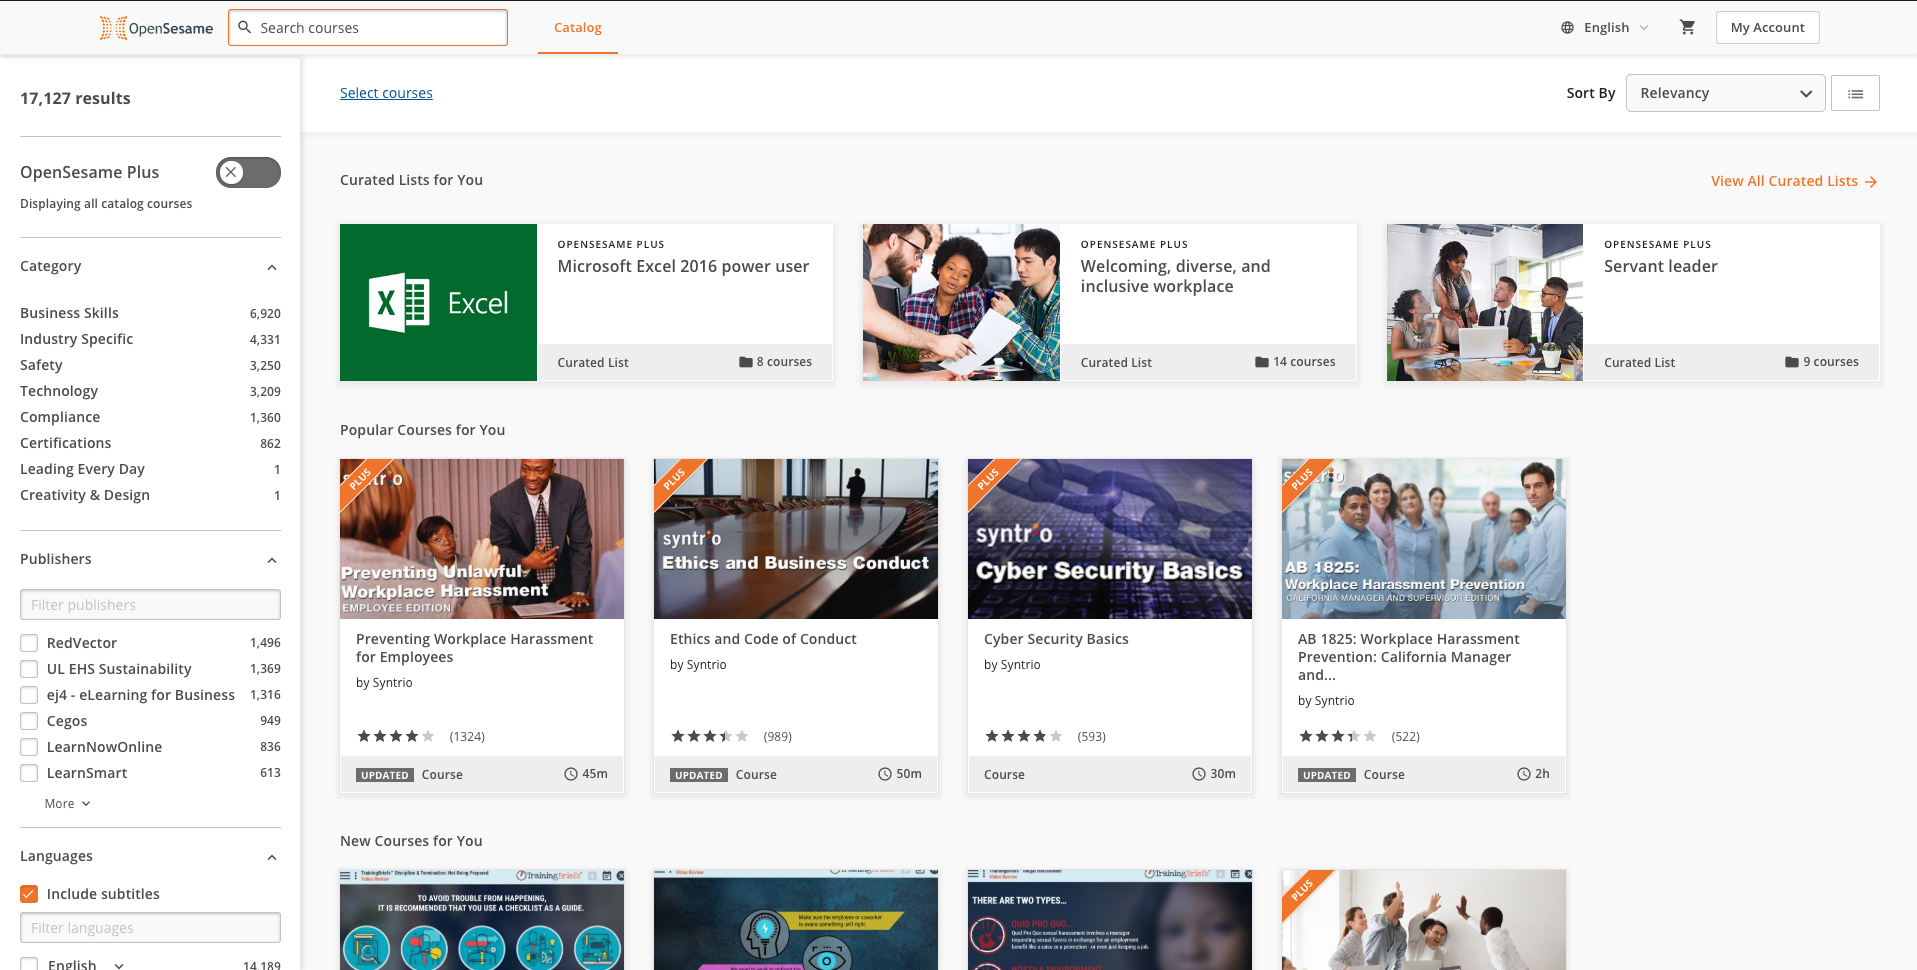The image size is (1917, 970).
Task: Open Servant leader curated list
Action: (1661, 266)
